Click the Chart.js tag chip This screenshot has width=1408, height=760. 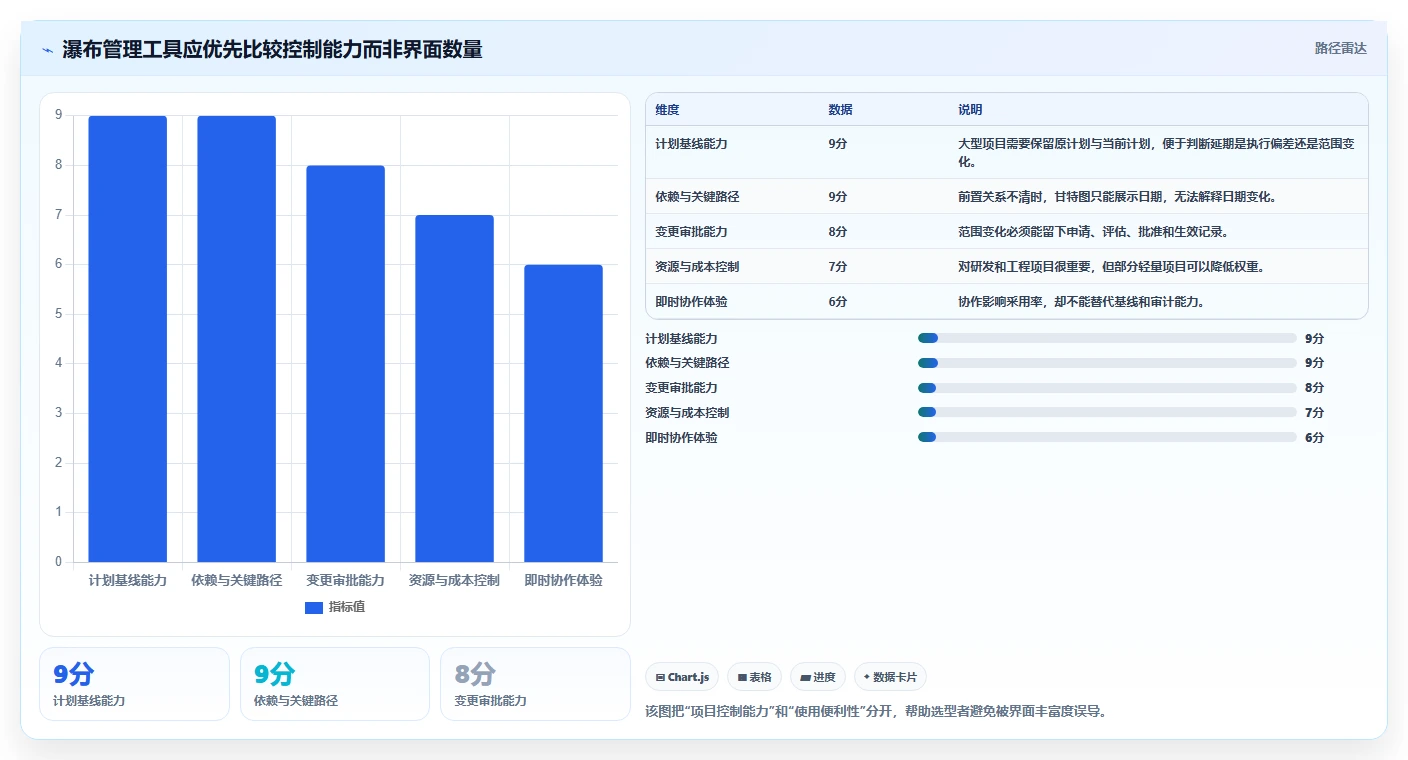coord(682,677)
